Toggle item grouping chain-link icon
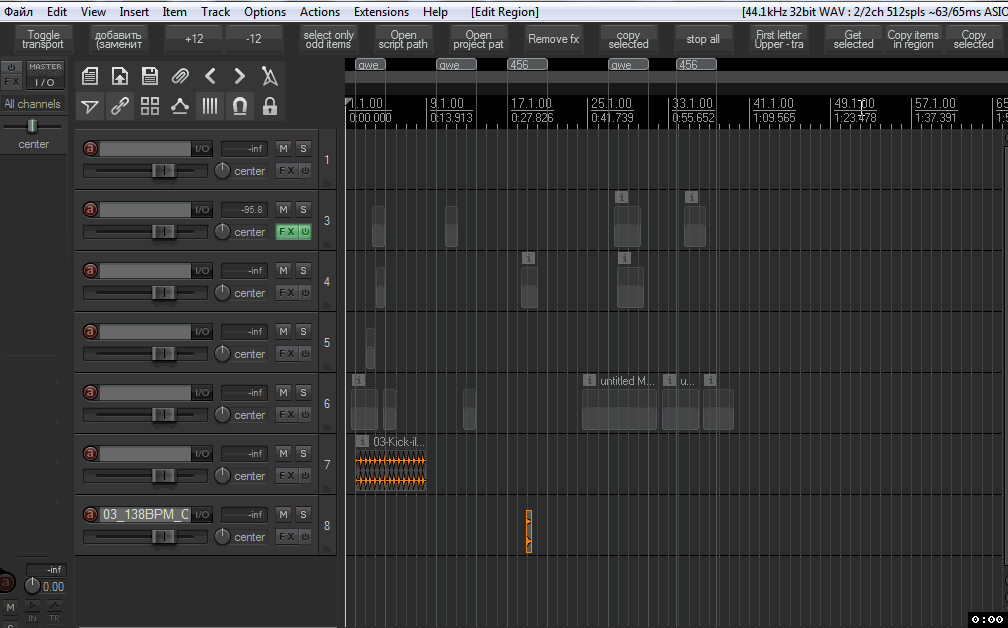 pos(120,106)
